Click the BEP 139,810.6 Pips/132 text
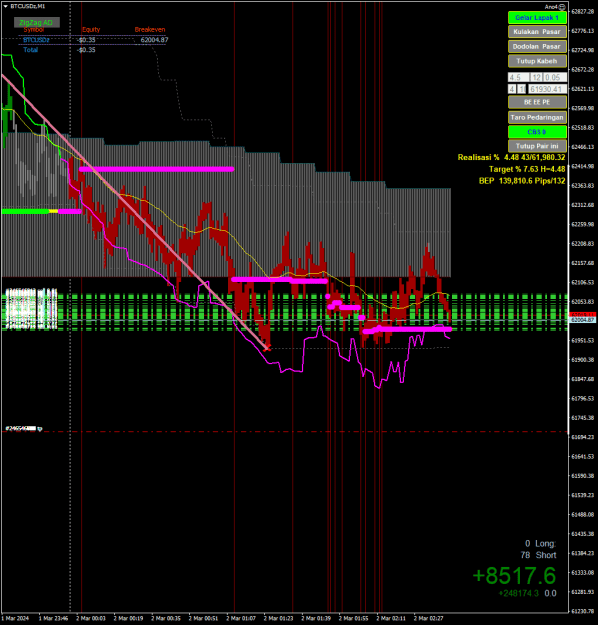This screenshot has height=625, width=598. [522, 181]
